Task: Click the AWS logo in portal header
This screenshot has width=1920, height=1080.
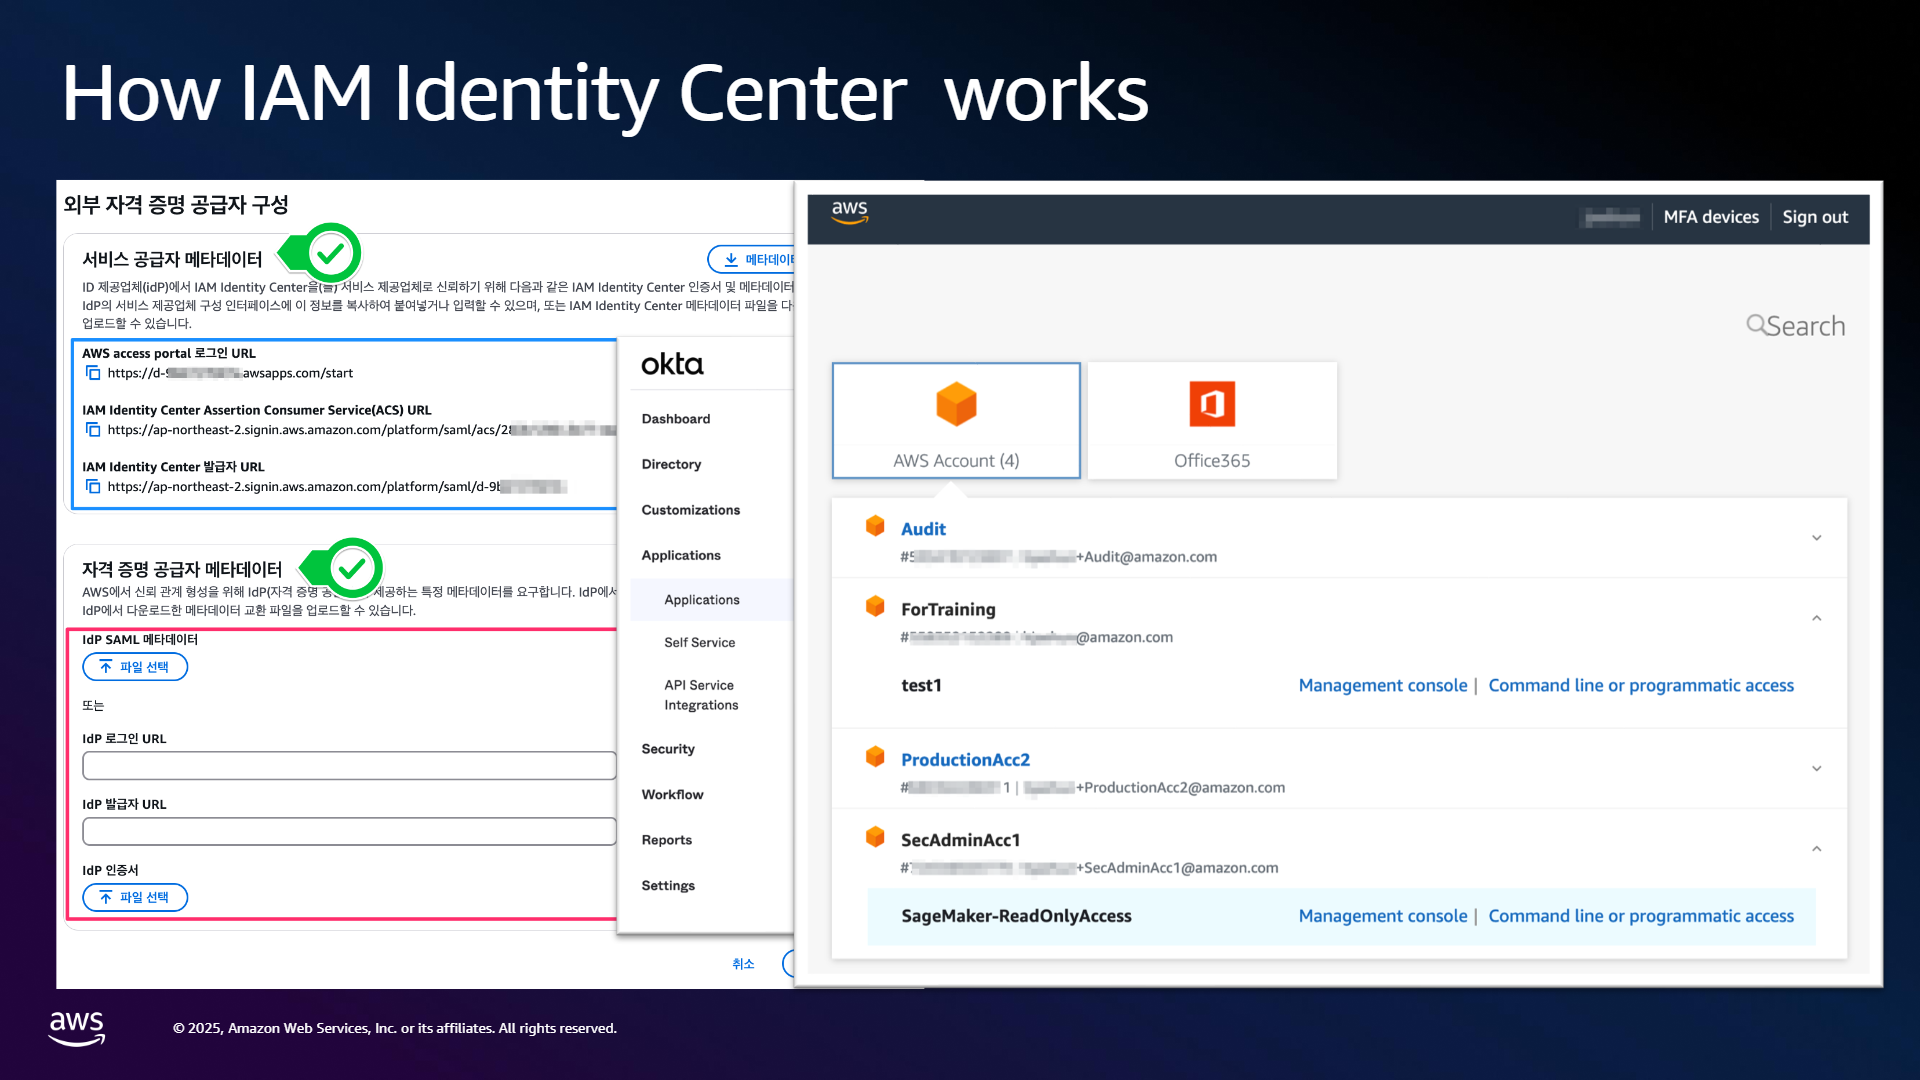Action: coord(849,212)
